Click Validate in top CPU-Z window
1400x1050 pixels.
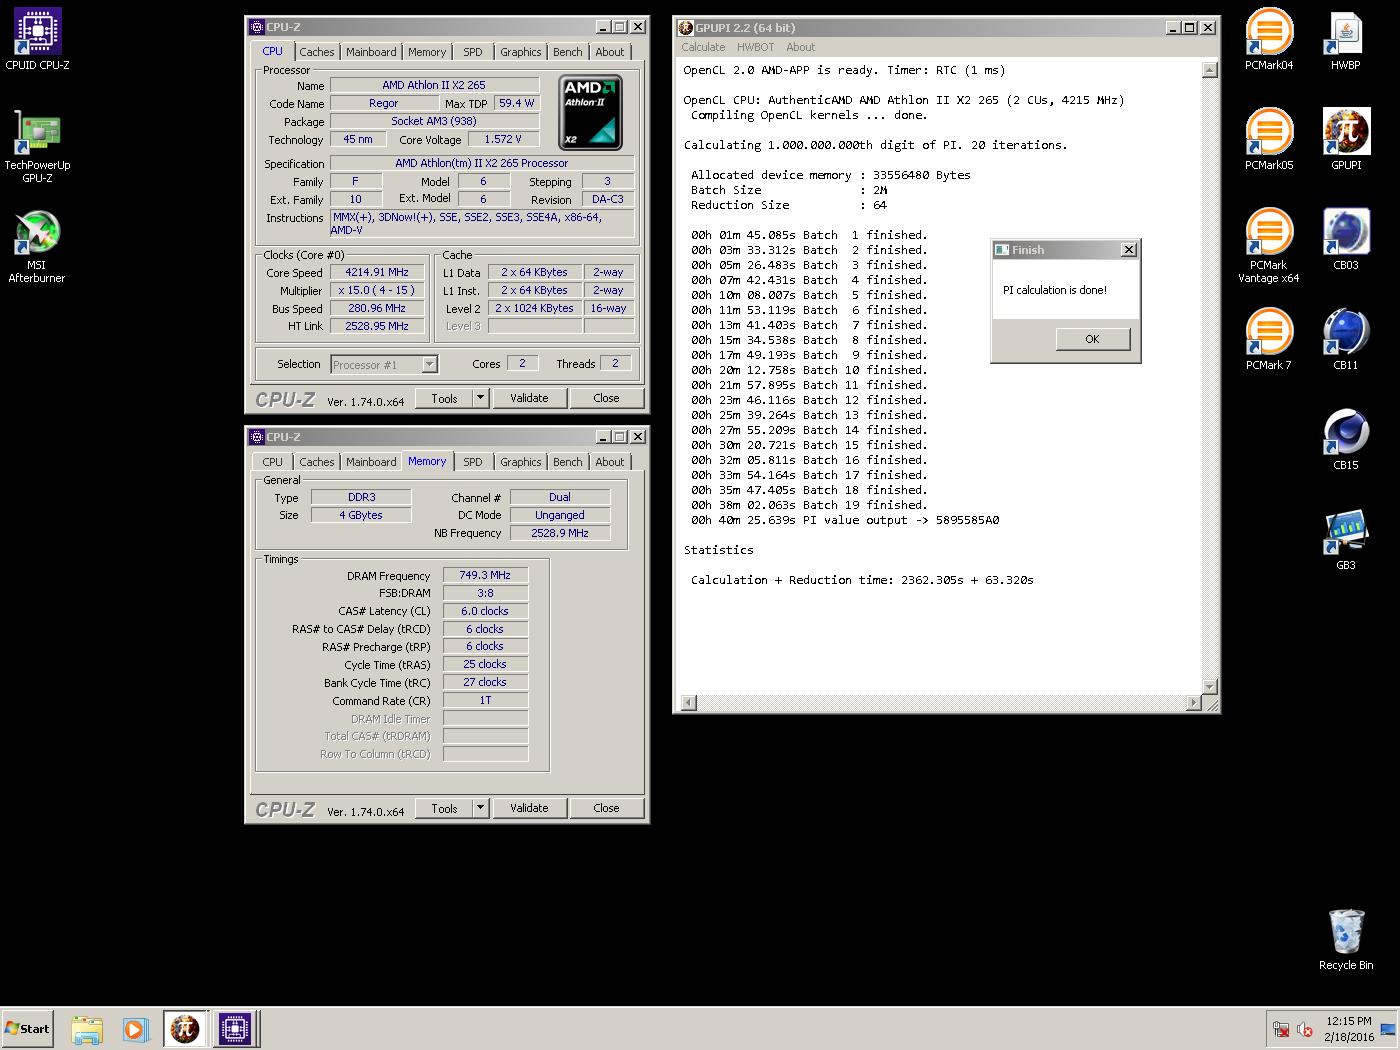(x=529, y=398)
